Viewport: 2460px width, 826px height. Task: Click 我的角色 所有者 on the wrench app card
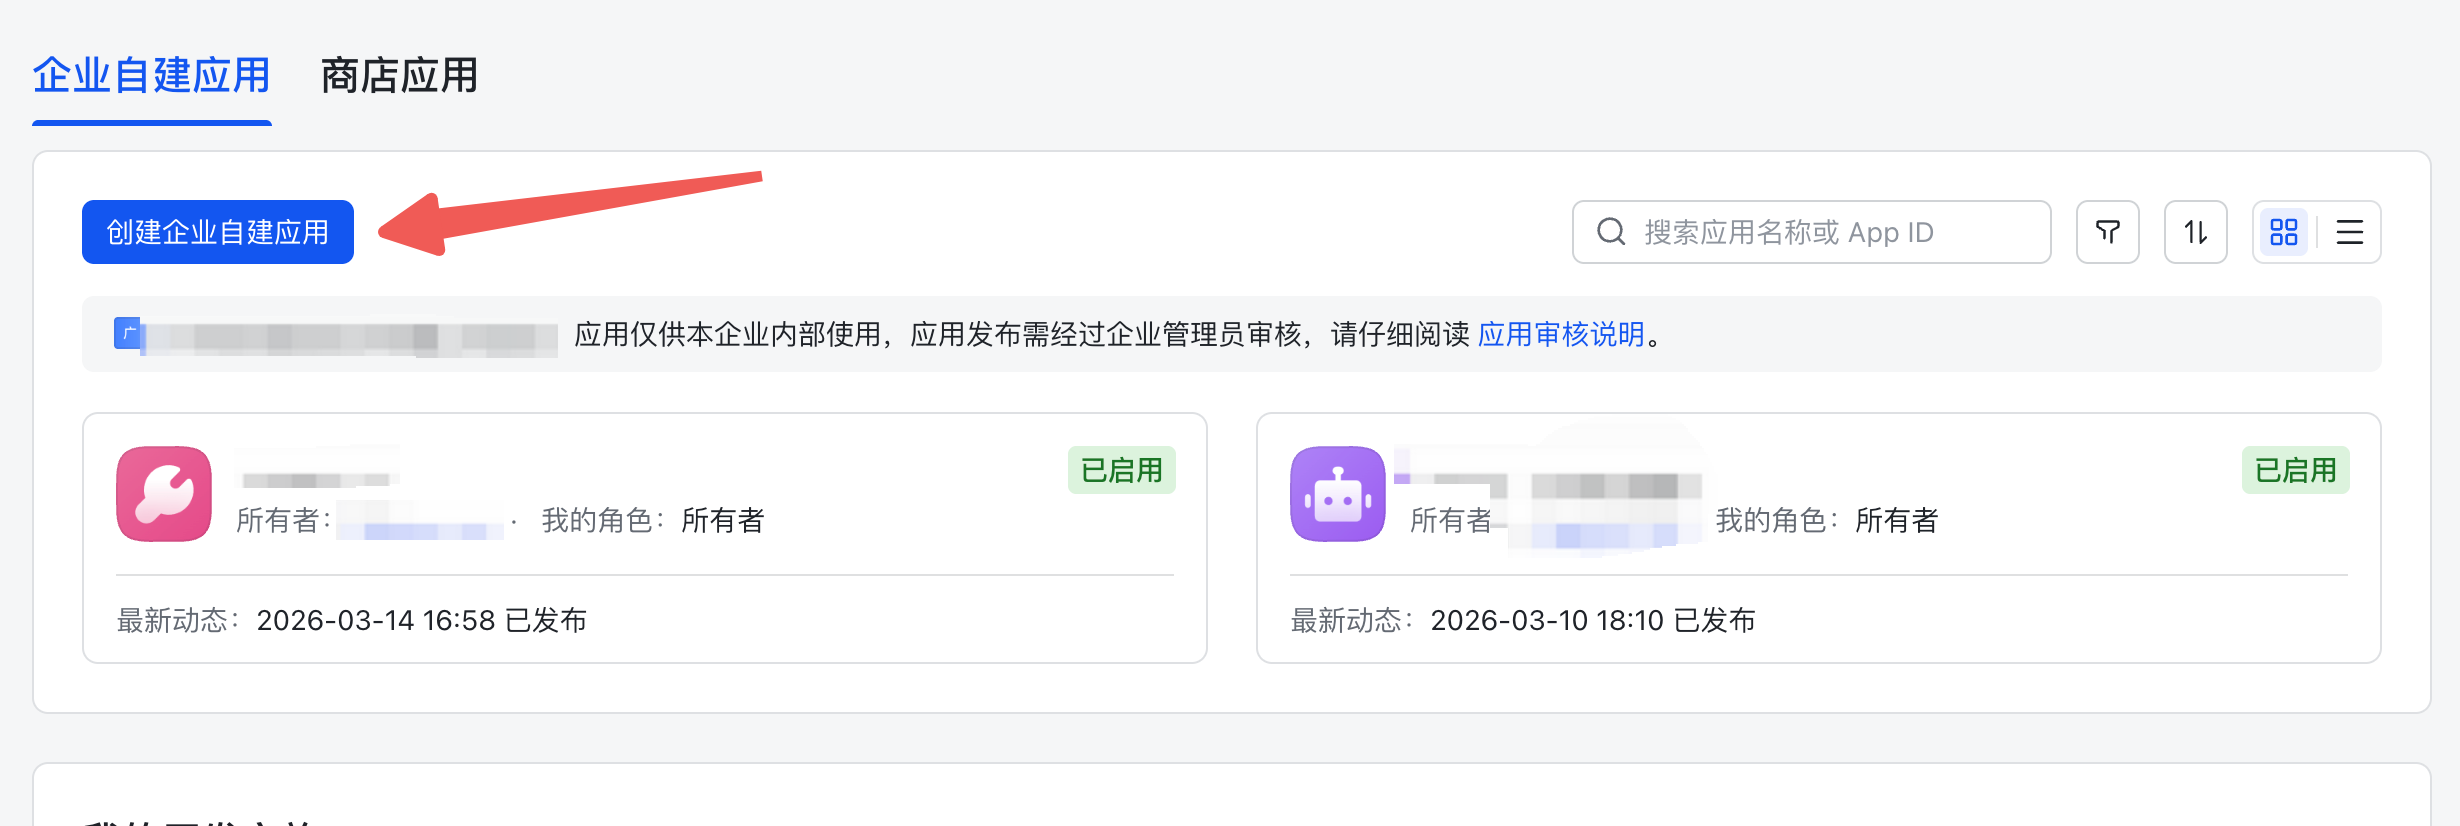(x=652, y=521)
